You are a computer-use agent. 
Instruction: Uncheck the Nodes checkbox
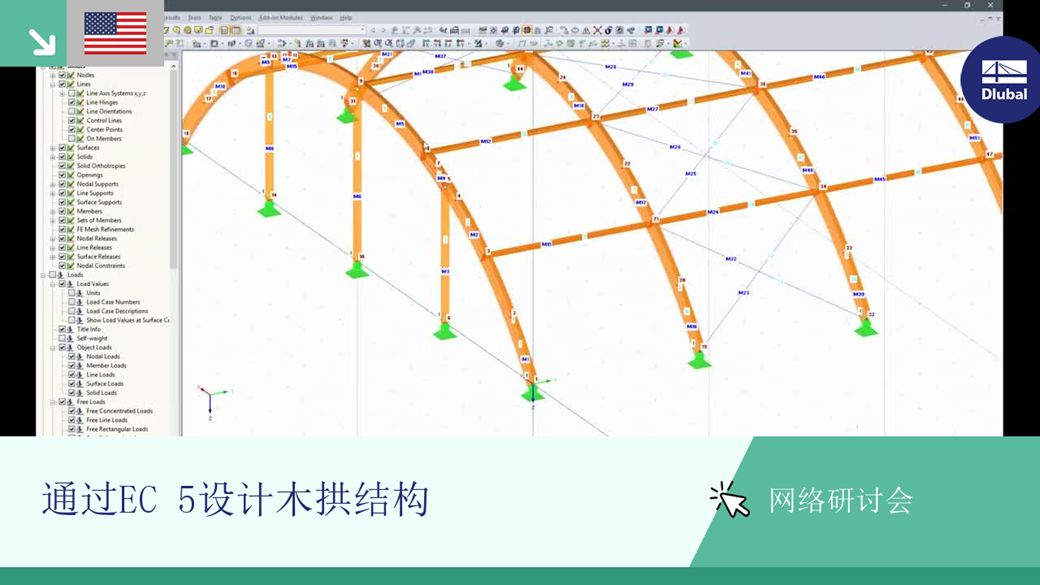62,75
